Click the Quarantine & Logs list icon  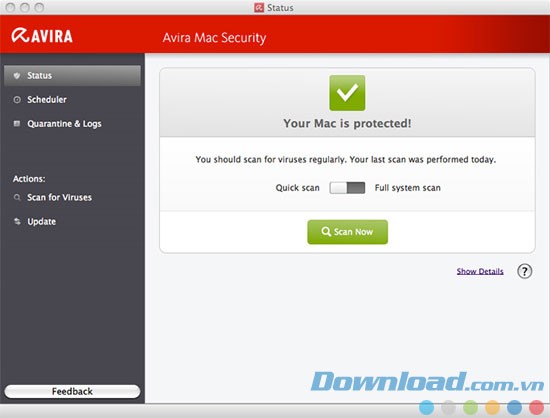coord(16,123)
